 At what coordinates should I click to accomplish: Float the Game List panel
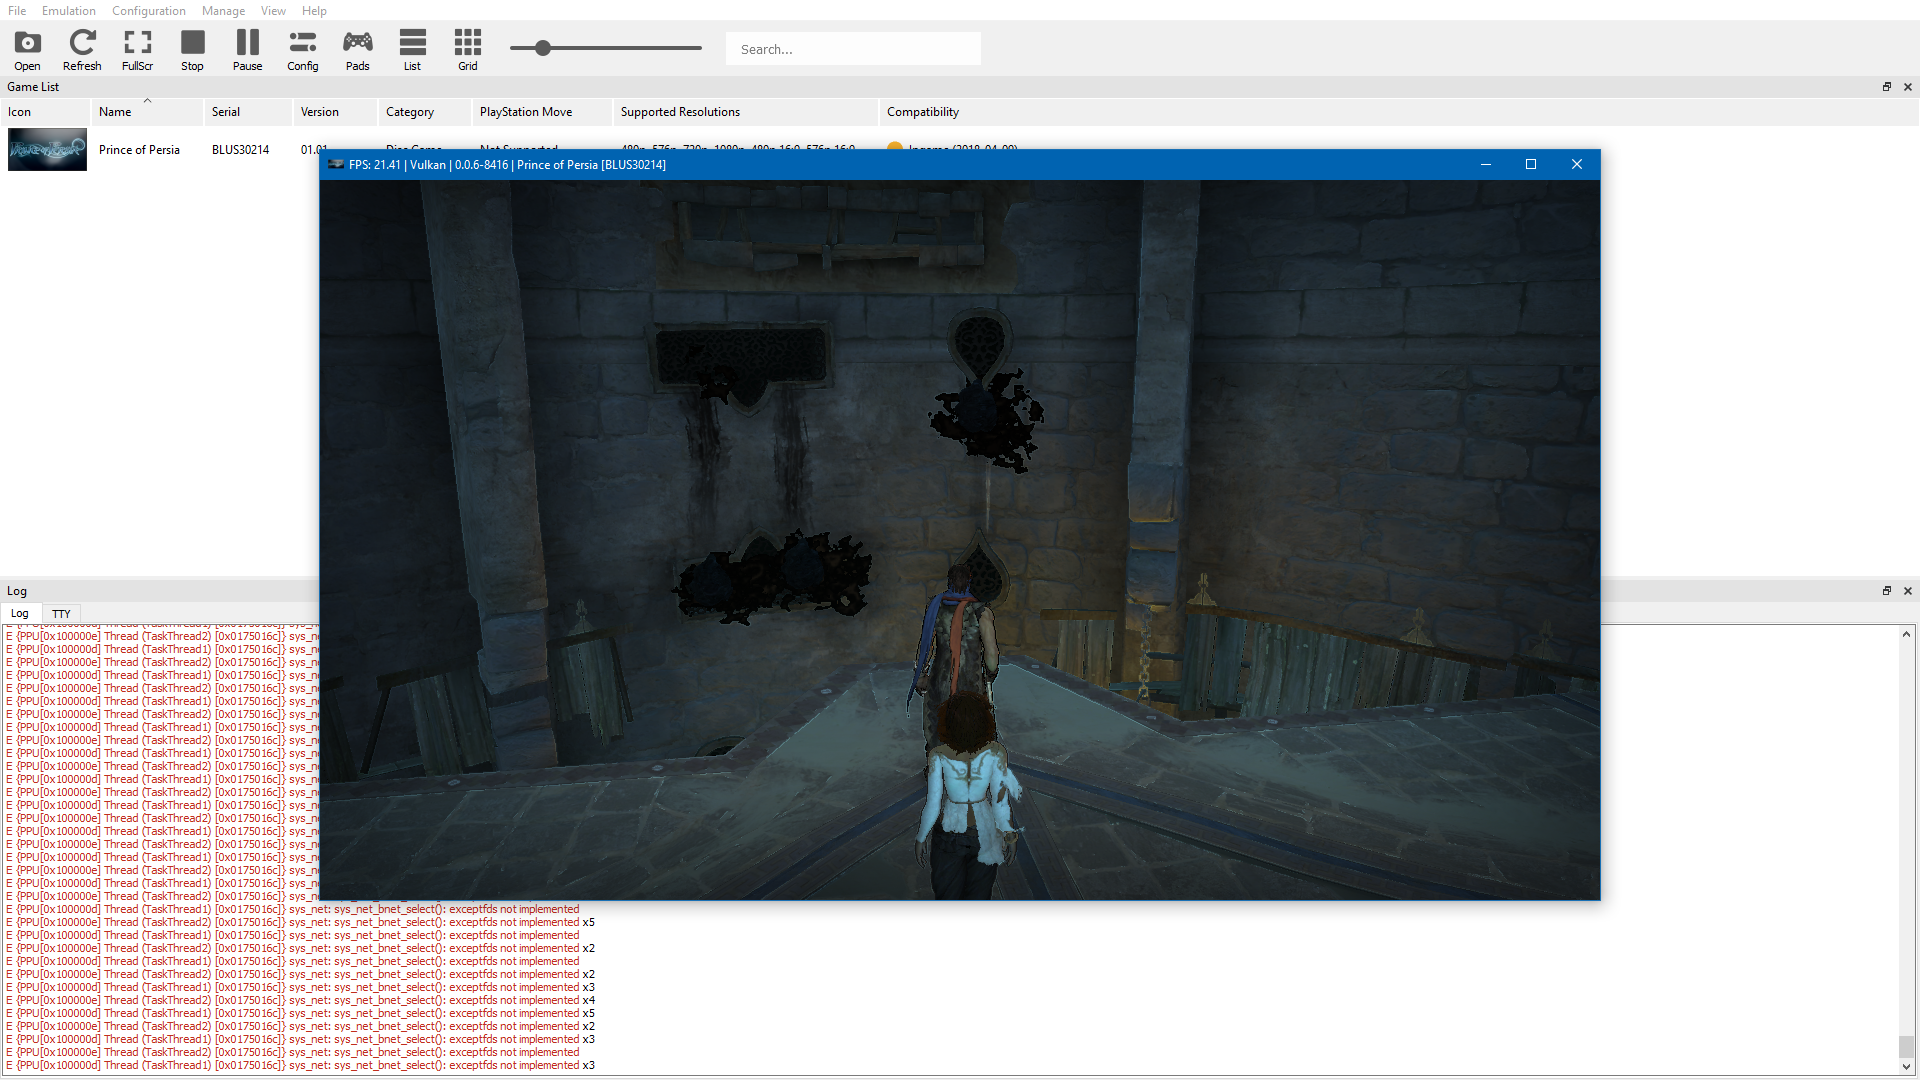point(1887,87)
